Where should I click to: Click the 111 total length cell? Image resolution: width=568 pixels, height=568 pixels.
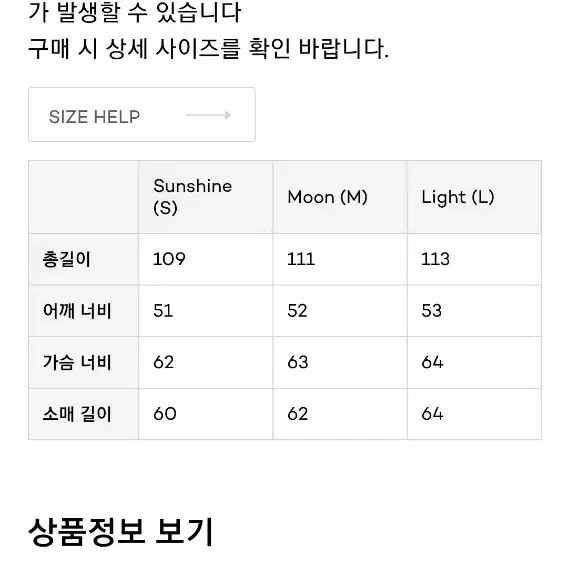click(x=340, y=259)
